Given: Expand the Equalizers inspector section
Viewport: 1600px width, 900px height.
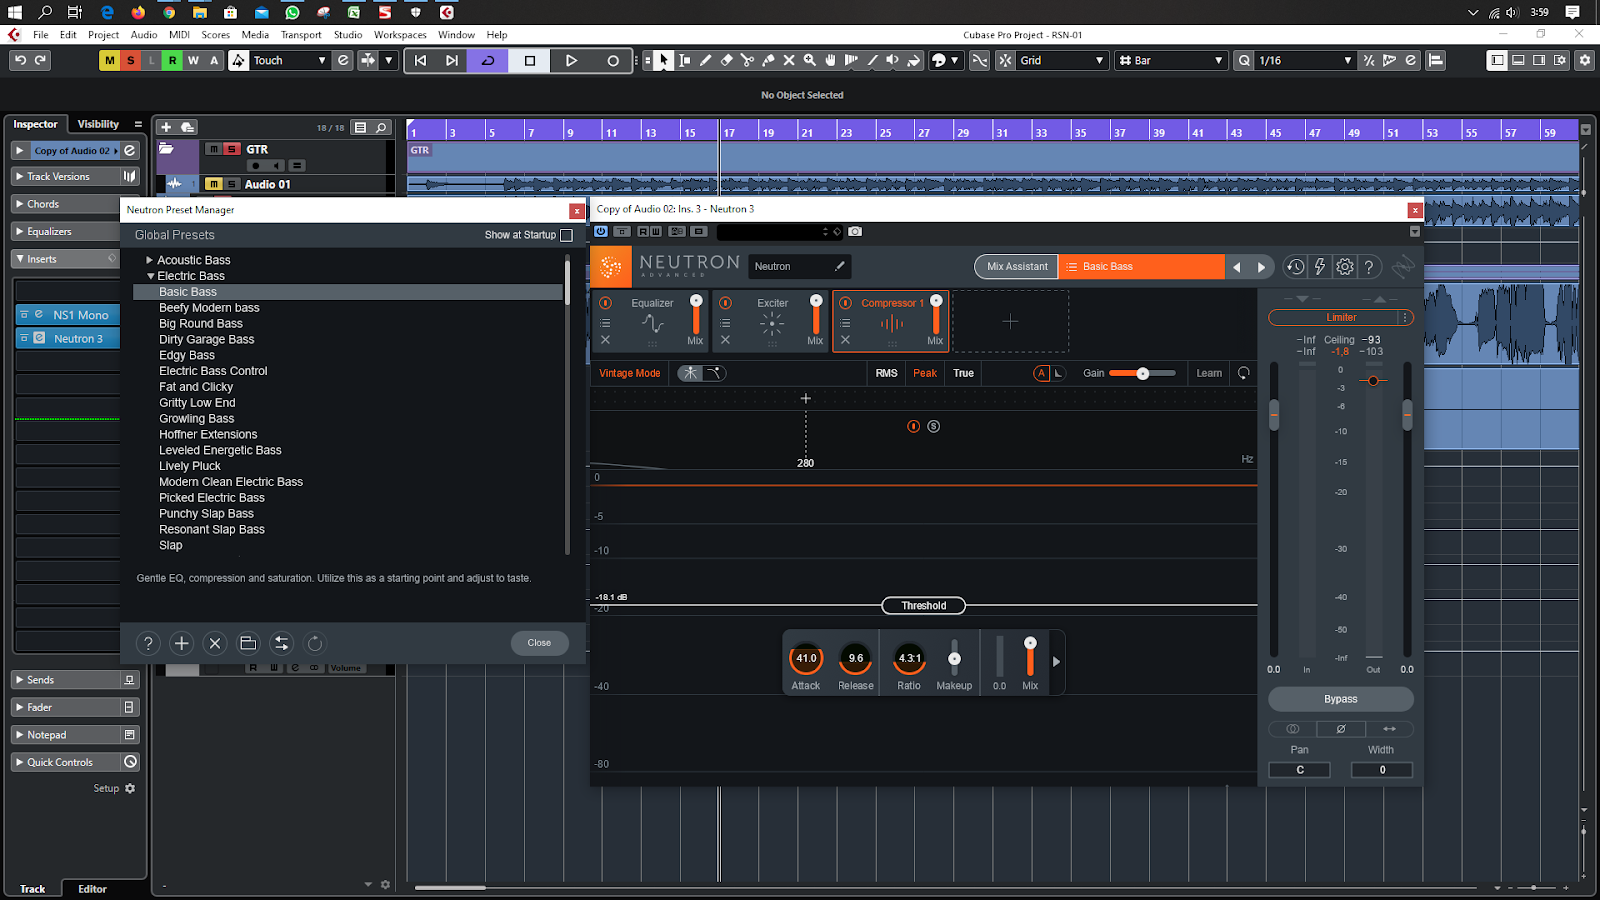Looking at the screenshot, I should [x=19, y=231].
